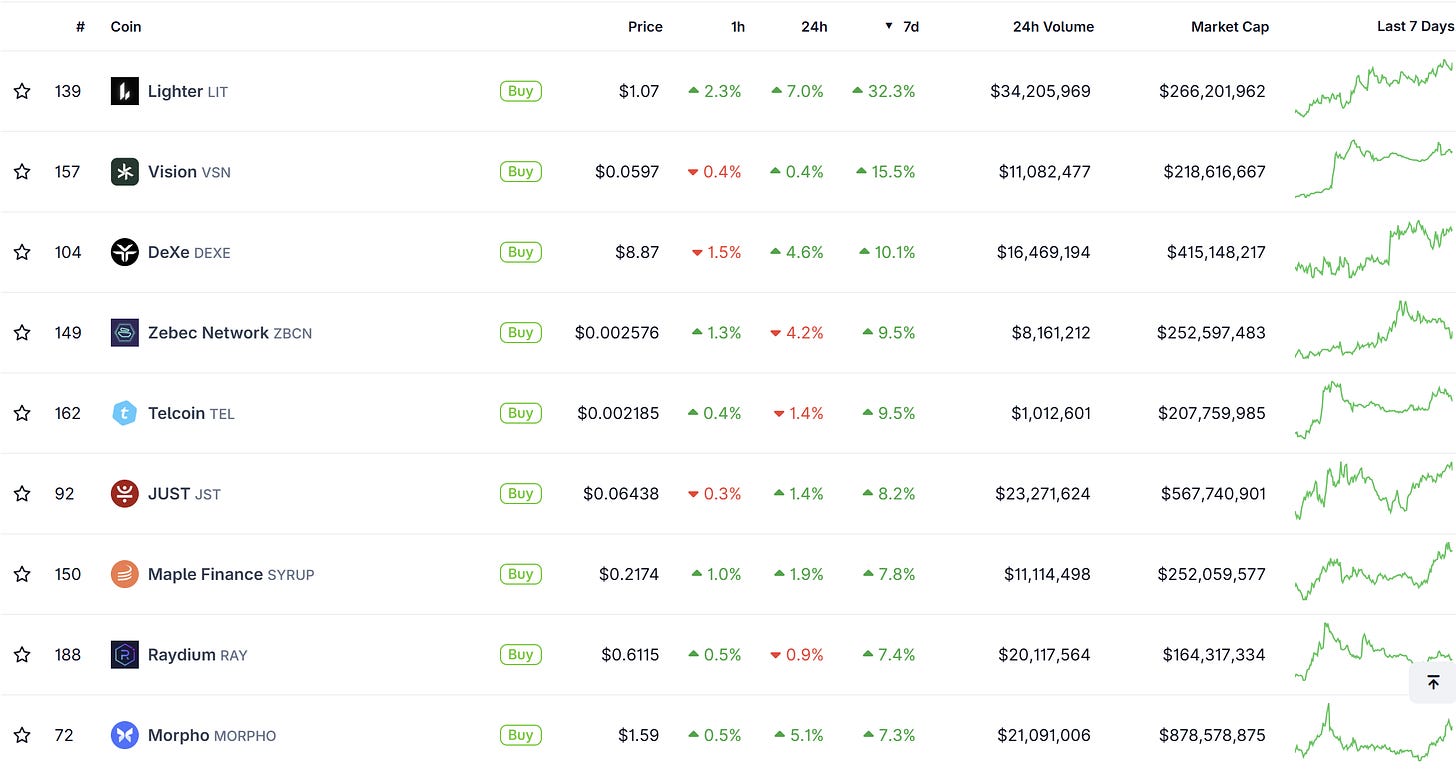Open Zebec Network's 7-day sparkline chart
Viewport: 1456px width, 772px height.
click(x=1374, y=330)
